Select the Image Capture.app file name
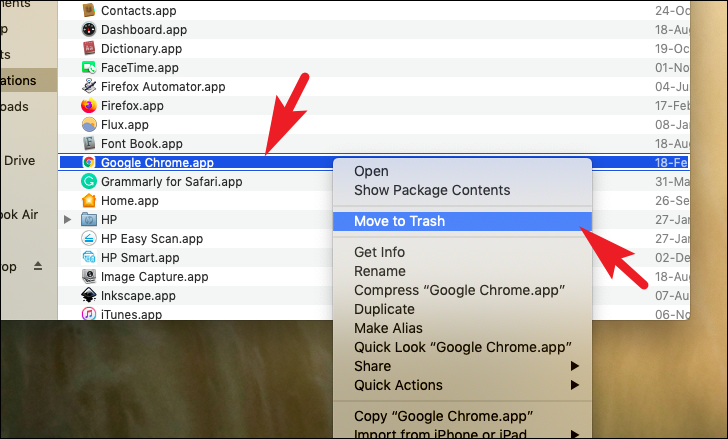This screenshot has width=728, height=439. [155, 277]
